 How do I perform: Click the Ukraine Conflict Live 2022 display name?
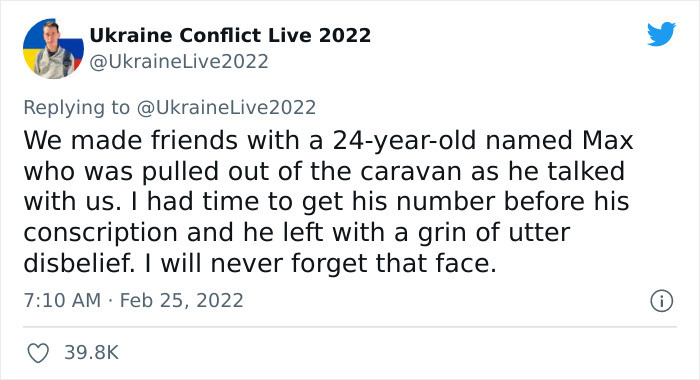pos(230,35)
